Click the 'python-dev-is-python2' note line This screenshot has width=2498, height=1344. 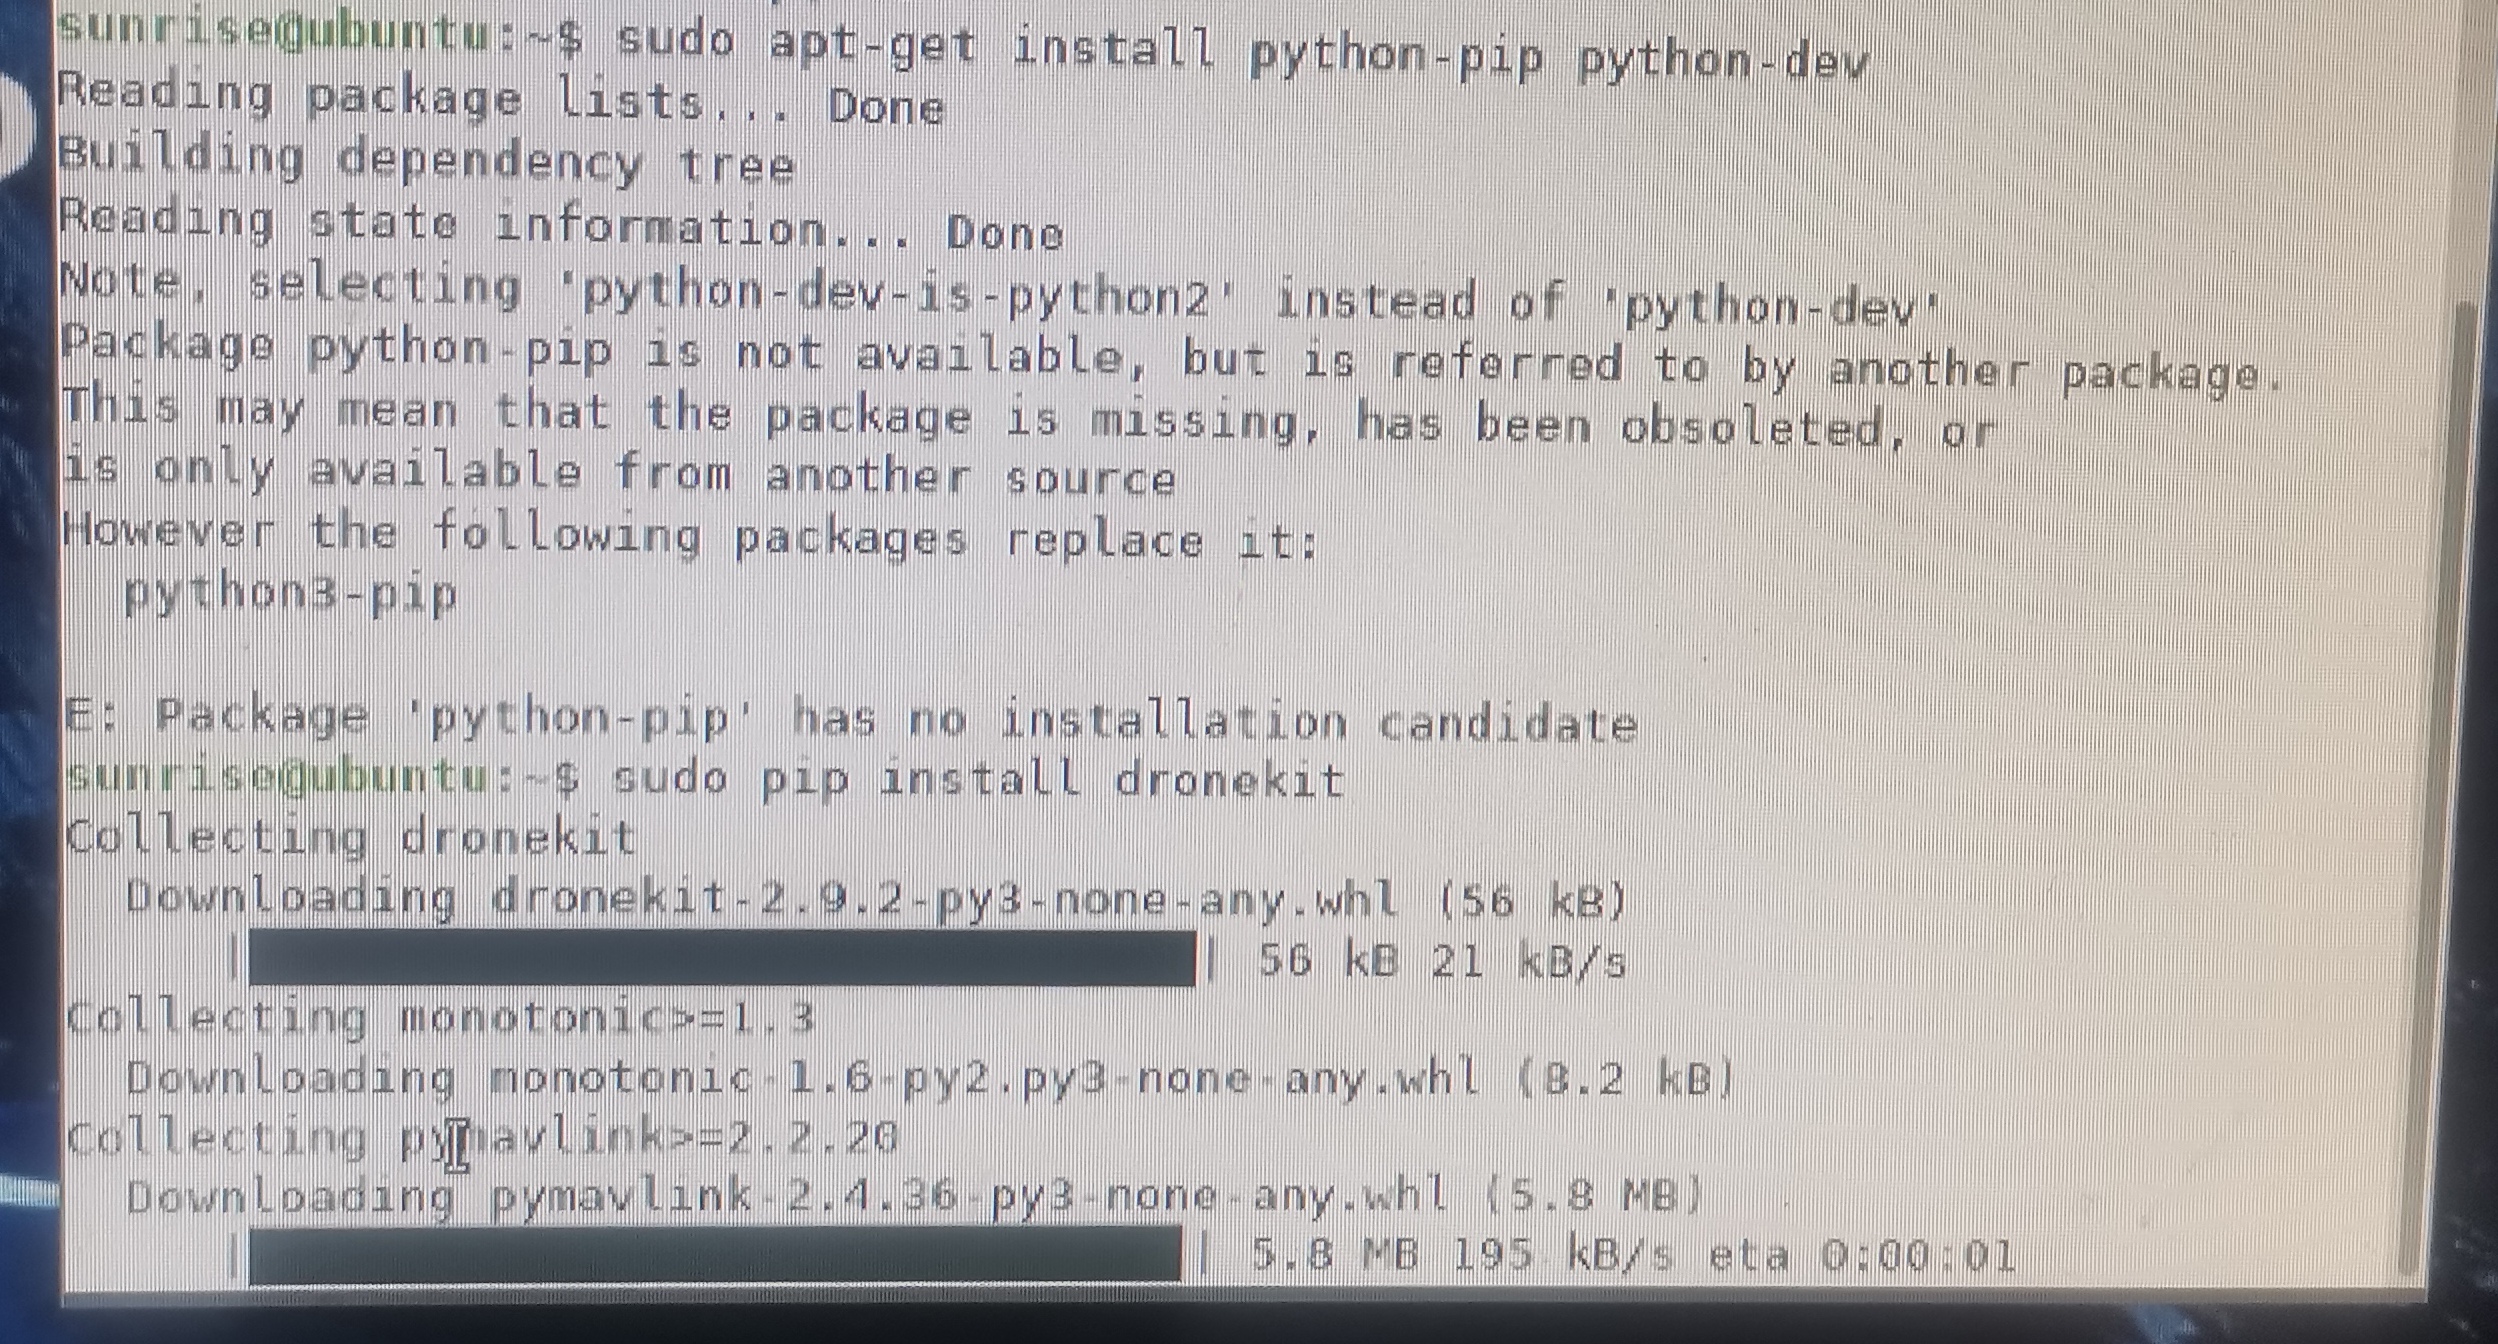[x=998, y=295]
